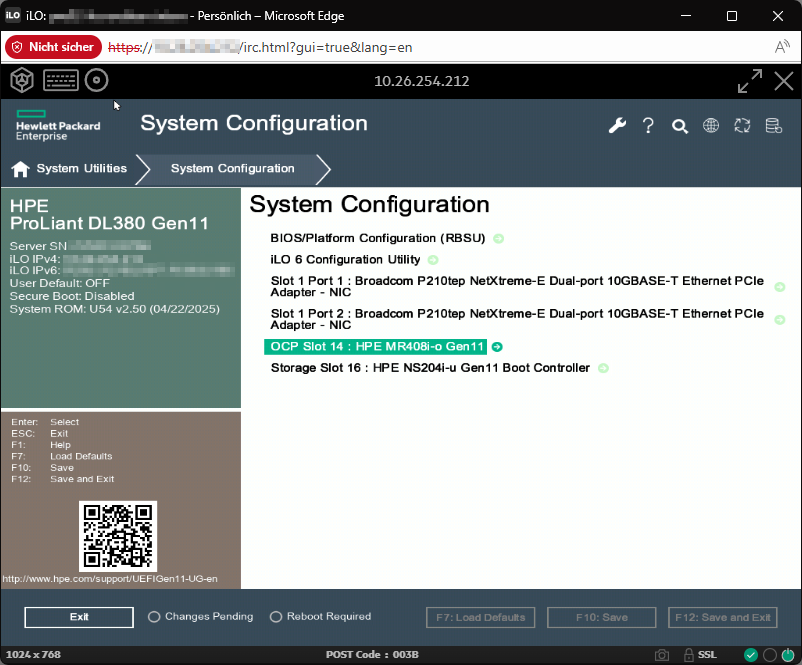Click the magnifying glass search icon
Screen dimensions: 802x665
(680, 126)
